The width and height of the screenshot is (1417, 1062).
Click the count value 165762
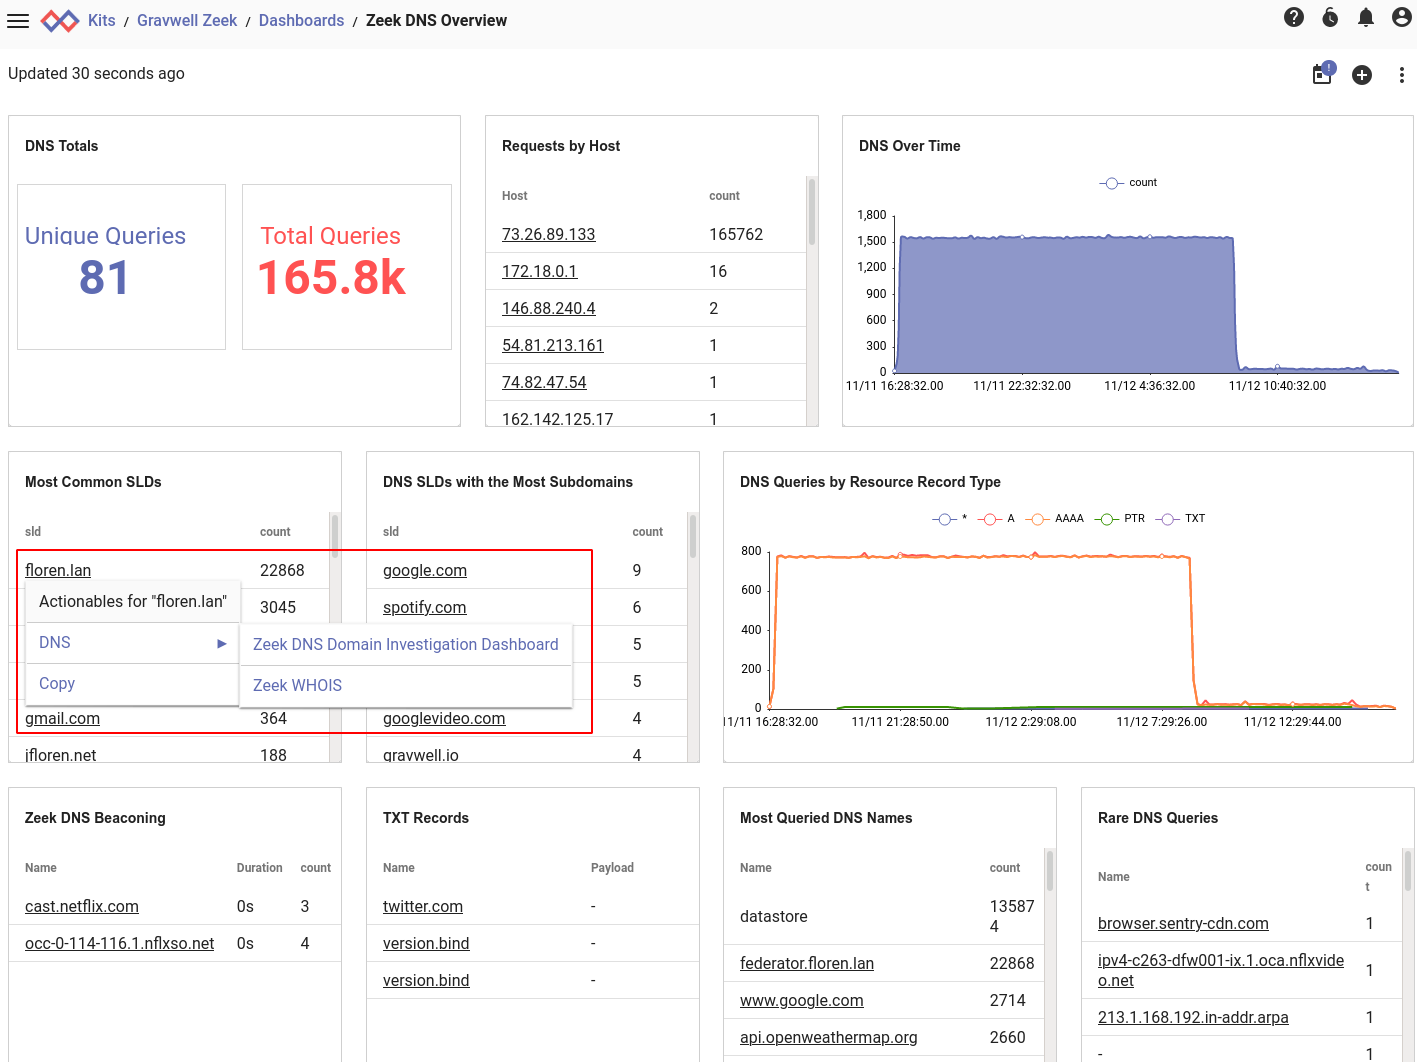click(x=736, y=234)
